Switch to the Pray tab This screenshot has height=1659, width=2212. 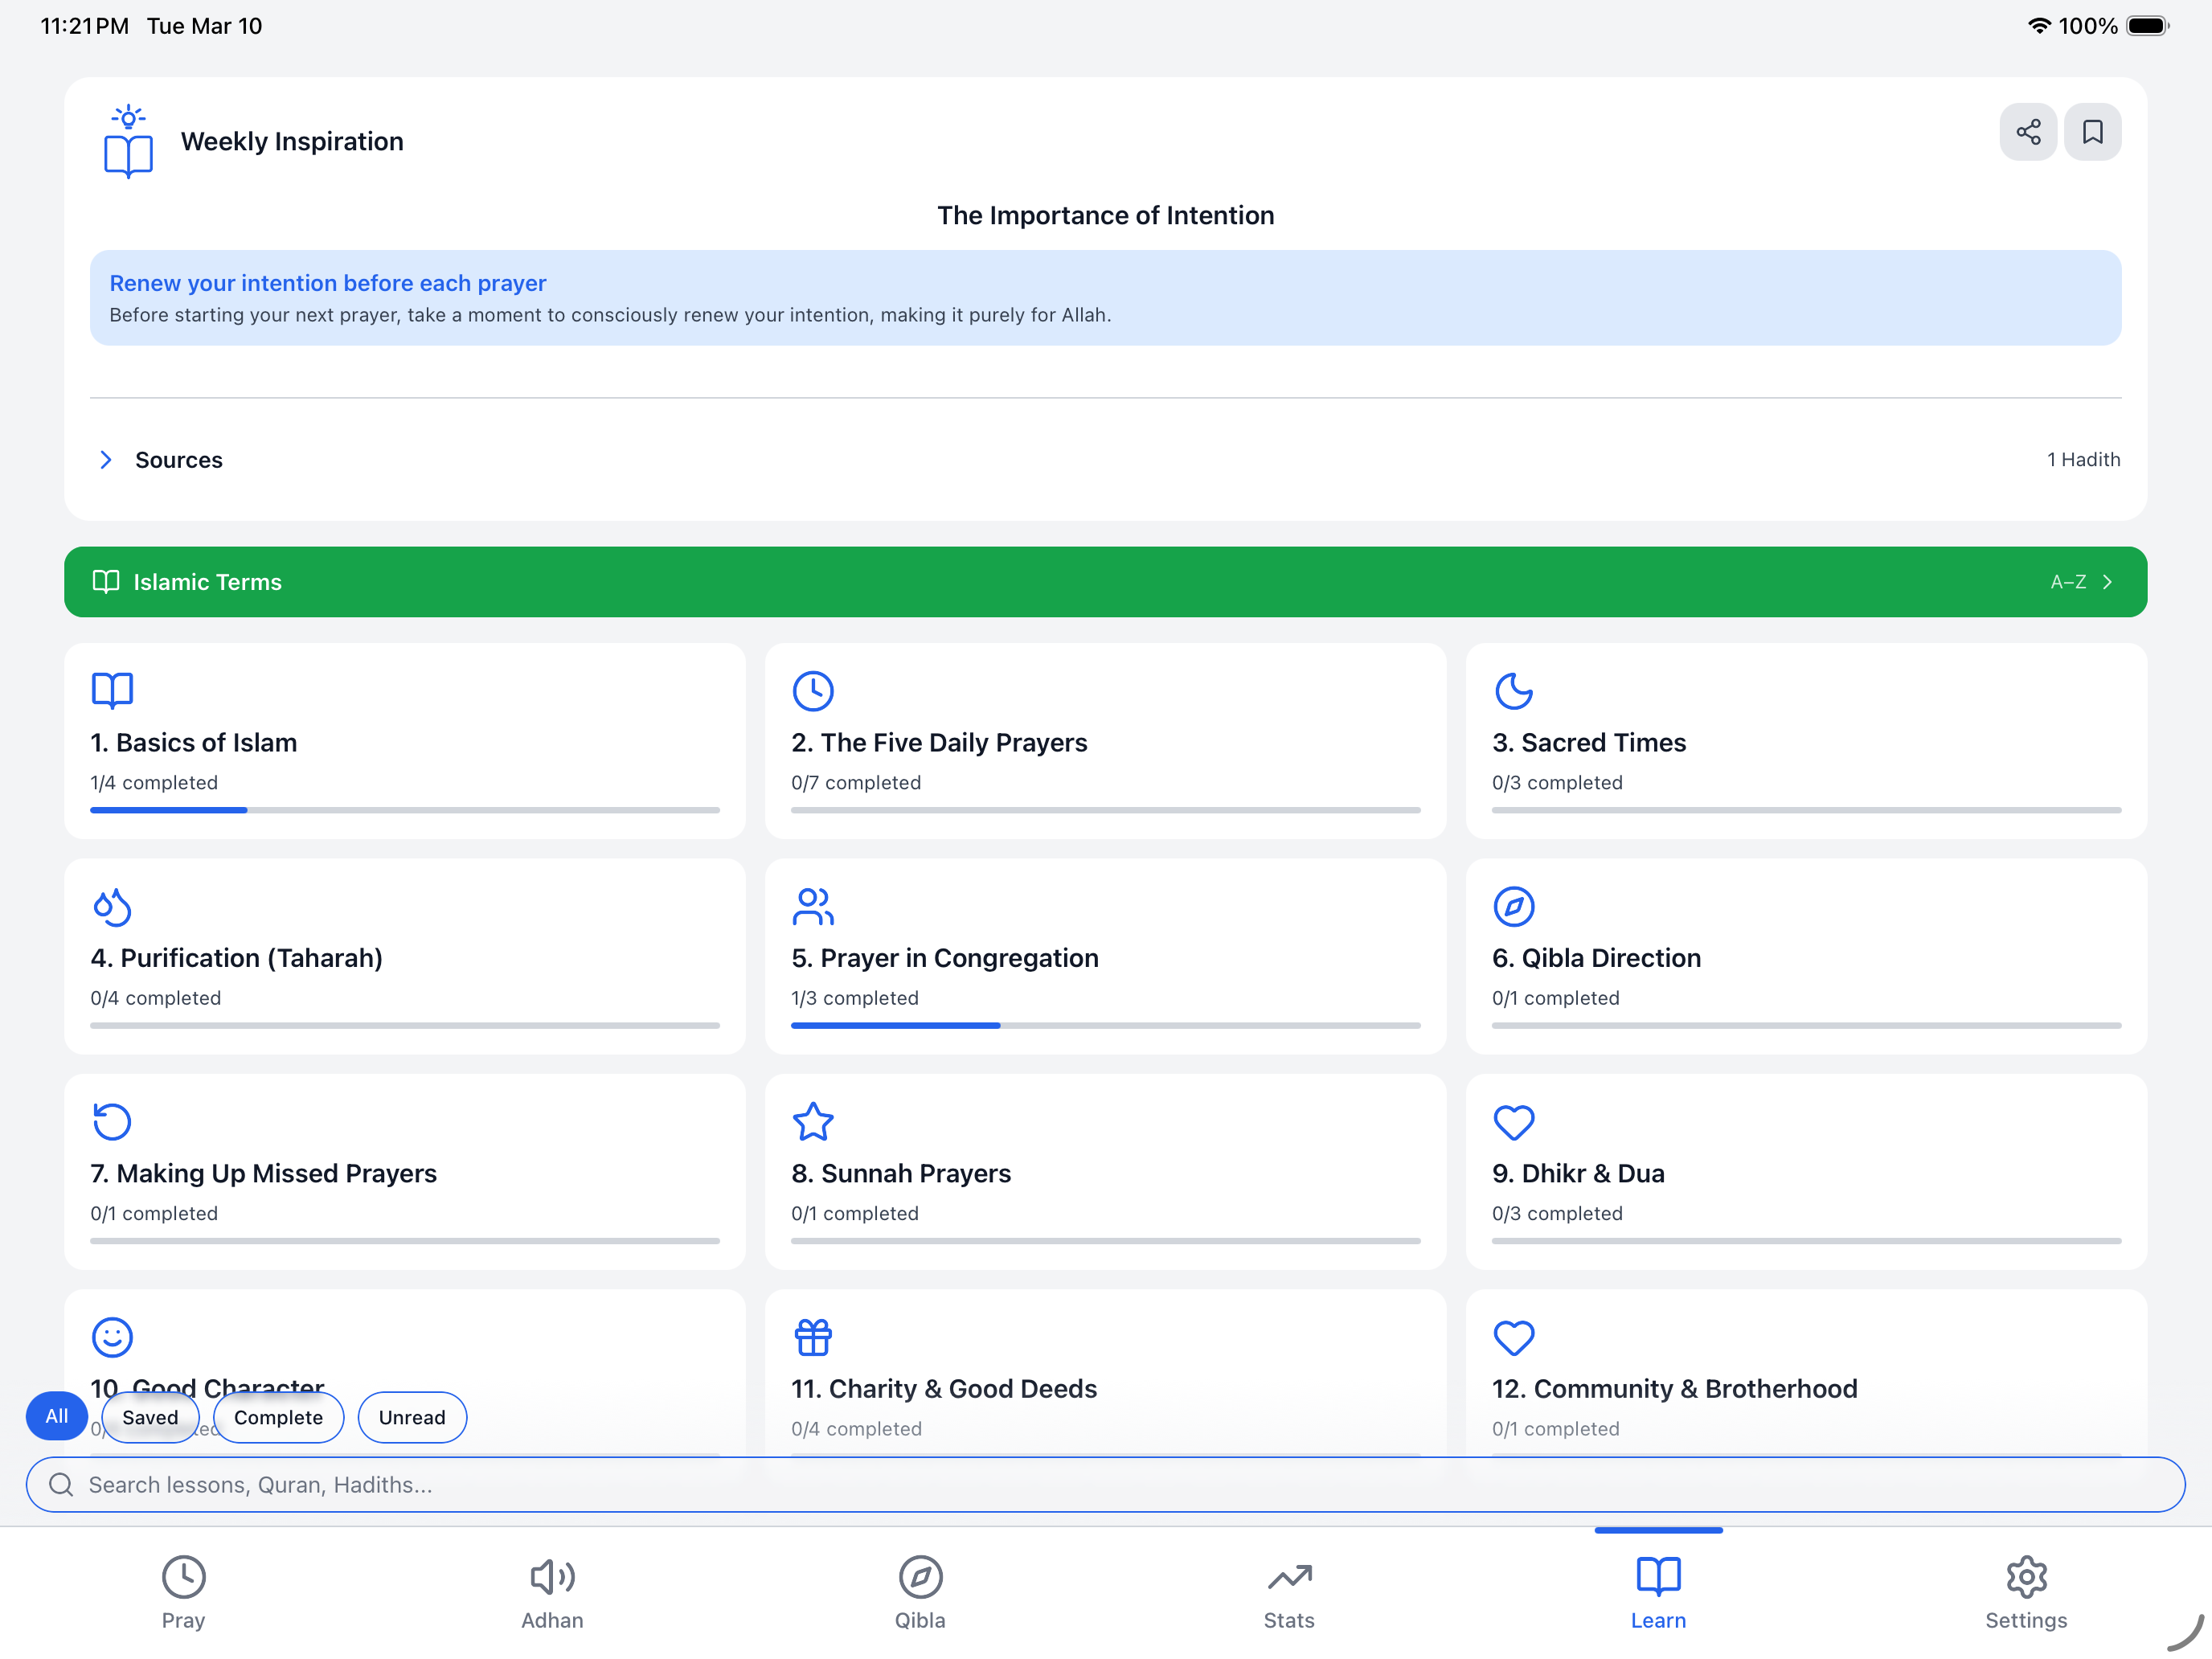pos(184,1592)
